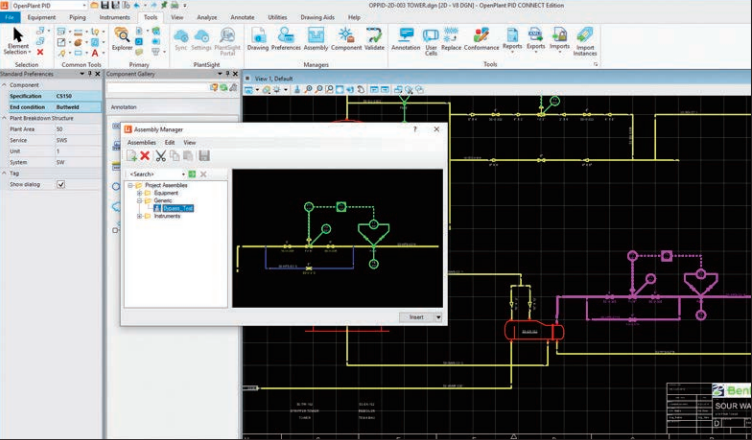
Task: Click the Undo arrow in quick access toolbar
Action: (137, 5)
